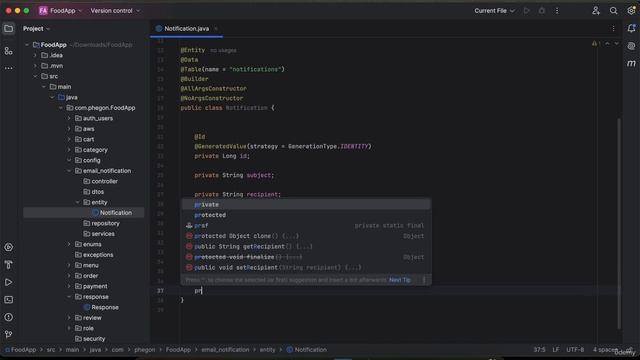Click the UTF-8 encoding indicator
Screen dimensions: 640x360
coord(575,350)
